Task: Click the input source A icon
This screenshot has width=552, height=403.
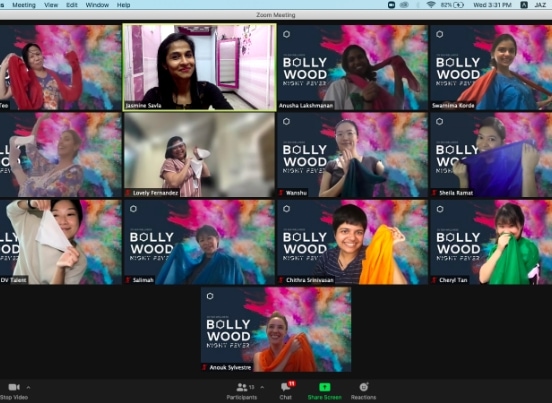Action: (524, 5)
